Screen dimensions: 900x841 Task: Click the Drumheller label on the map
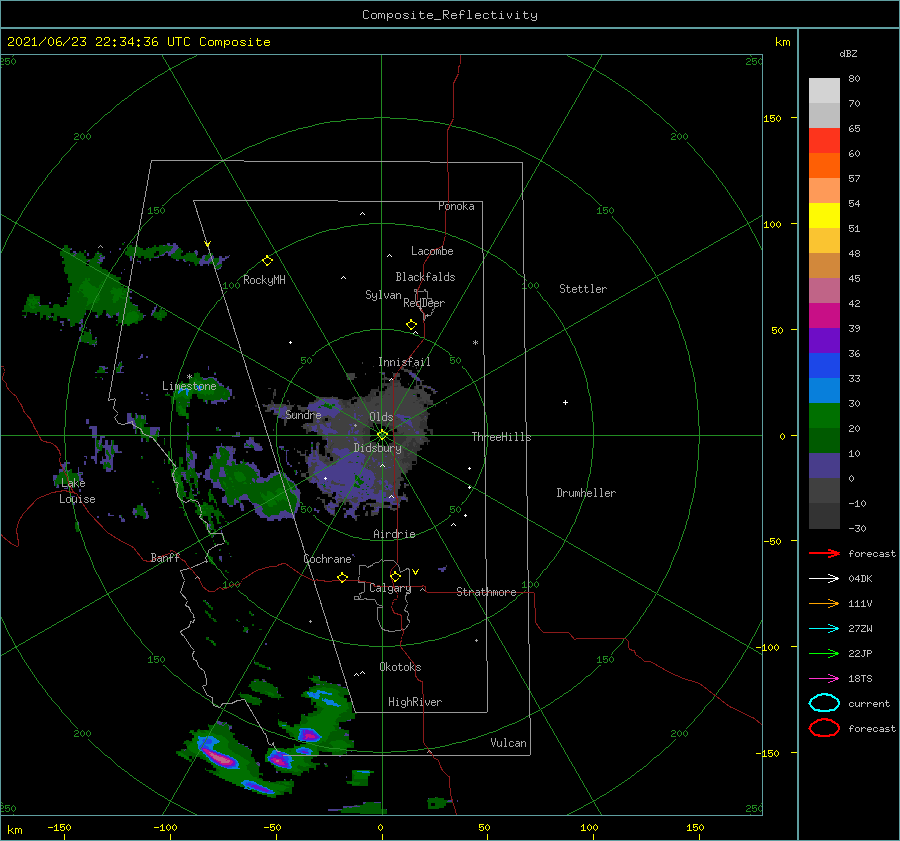586,493
